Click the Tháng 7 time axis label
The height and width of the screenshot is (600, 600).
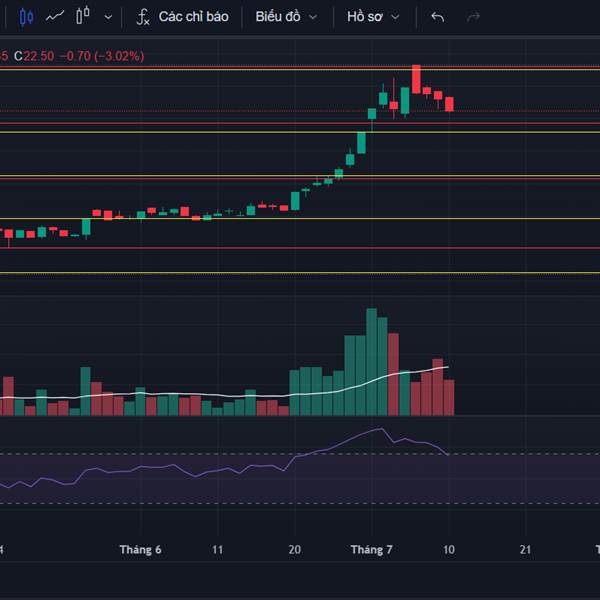point(372,550)
